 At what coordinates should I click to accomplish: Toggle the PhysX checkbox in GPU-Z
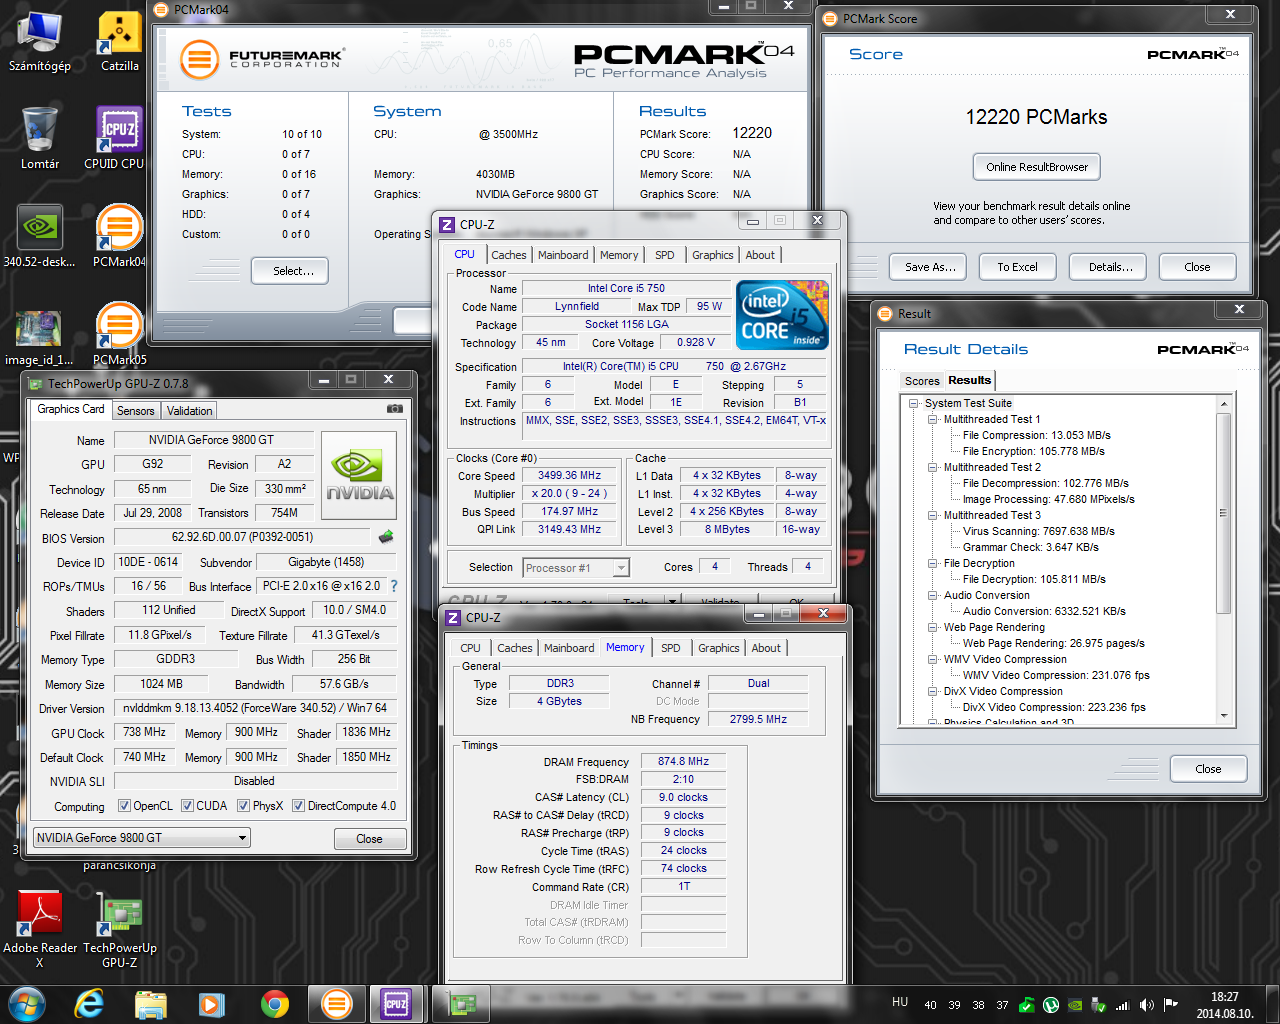pos(243,806)
